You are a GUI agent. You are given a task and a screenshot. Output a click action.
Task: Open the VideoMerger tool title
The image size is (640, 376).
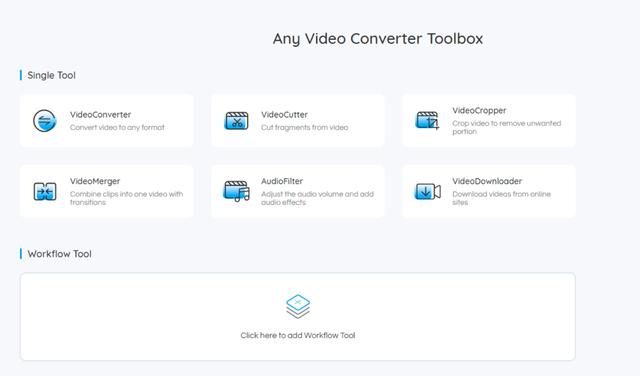click(x=95, y=181)
